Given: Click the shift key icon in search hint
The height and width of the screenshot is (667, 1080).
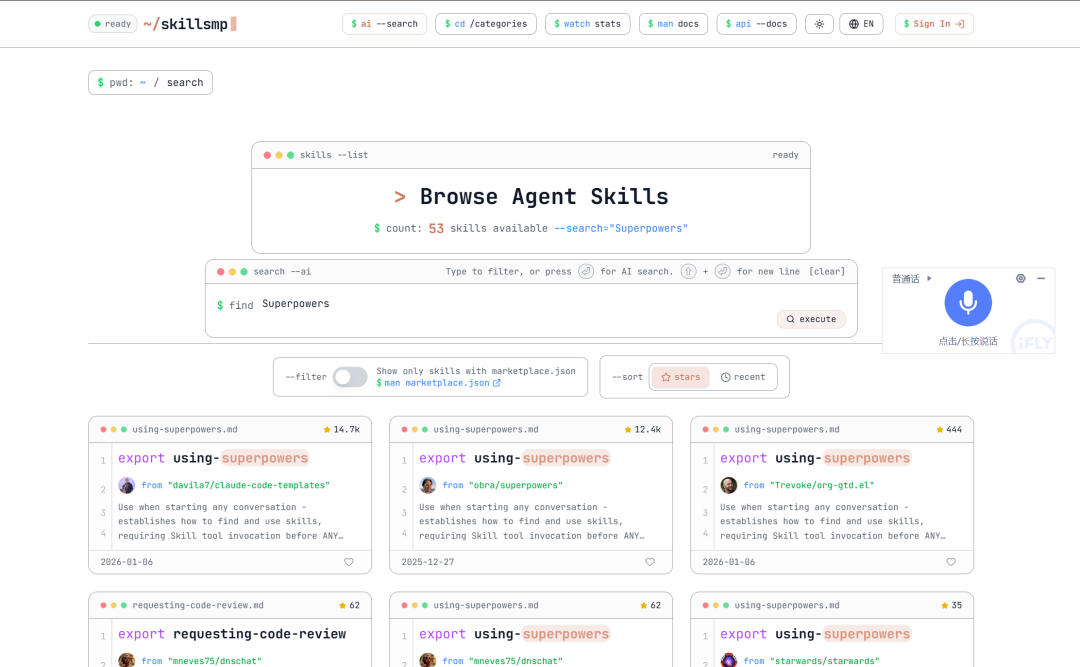Looking at the screenshot, I should point(688,271).
